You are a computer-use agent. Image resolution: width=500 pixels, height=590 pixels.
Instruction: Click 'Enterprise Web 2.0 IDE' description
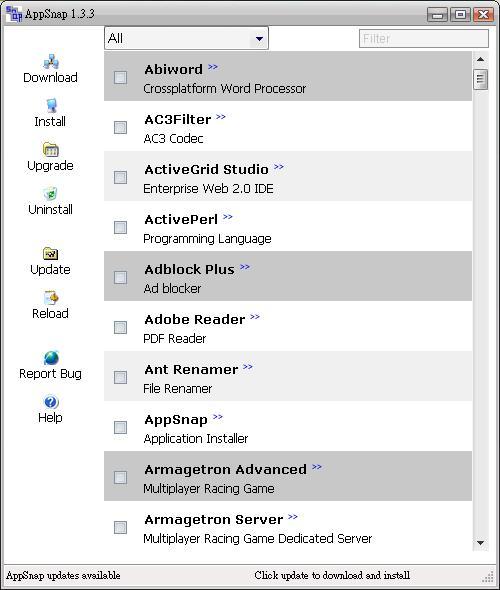point(208,189)
